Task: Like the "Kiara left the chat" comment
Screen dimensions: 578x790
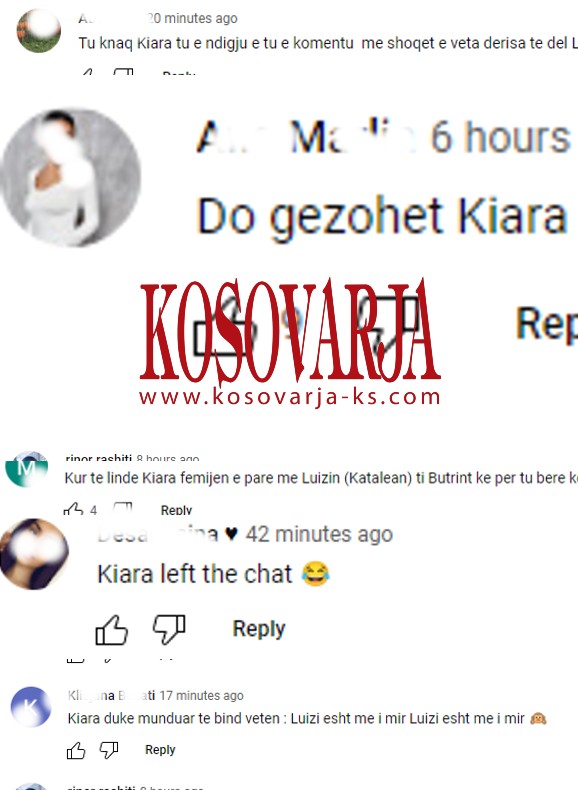Action: click(111, 630)
